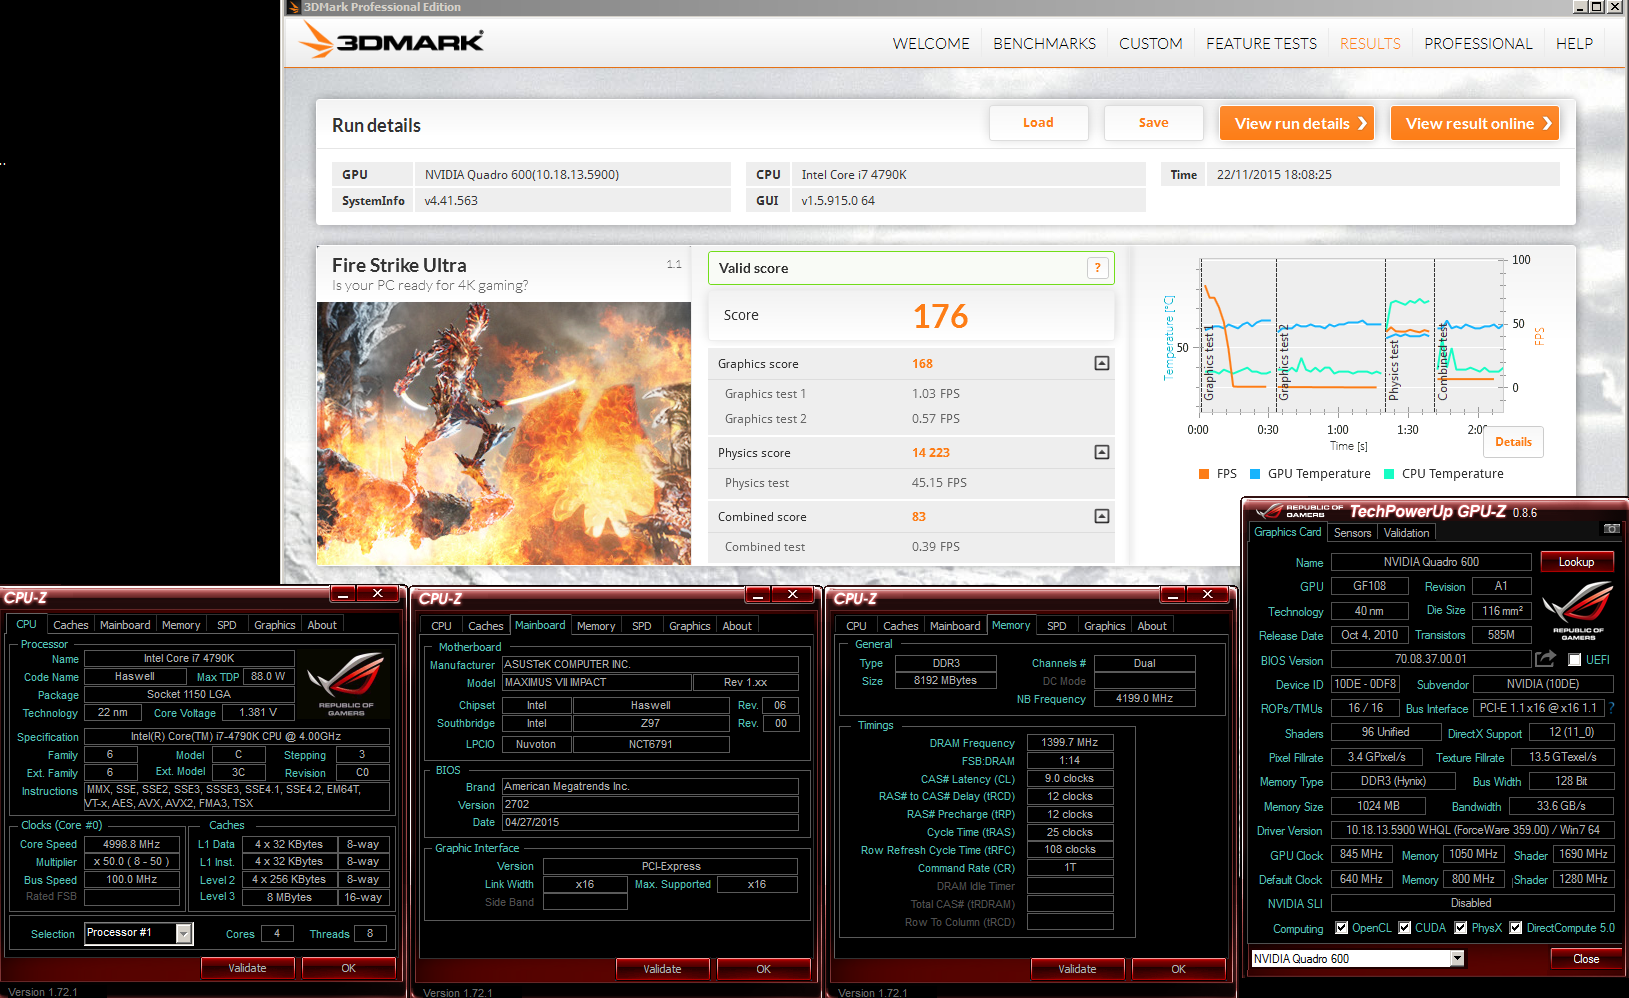Click Validate in the CPU-Z Memory window
The height and width of the screenshot is (998, 1629).
(1077, 969)
